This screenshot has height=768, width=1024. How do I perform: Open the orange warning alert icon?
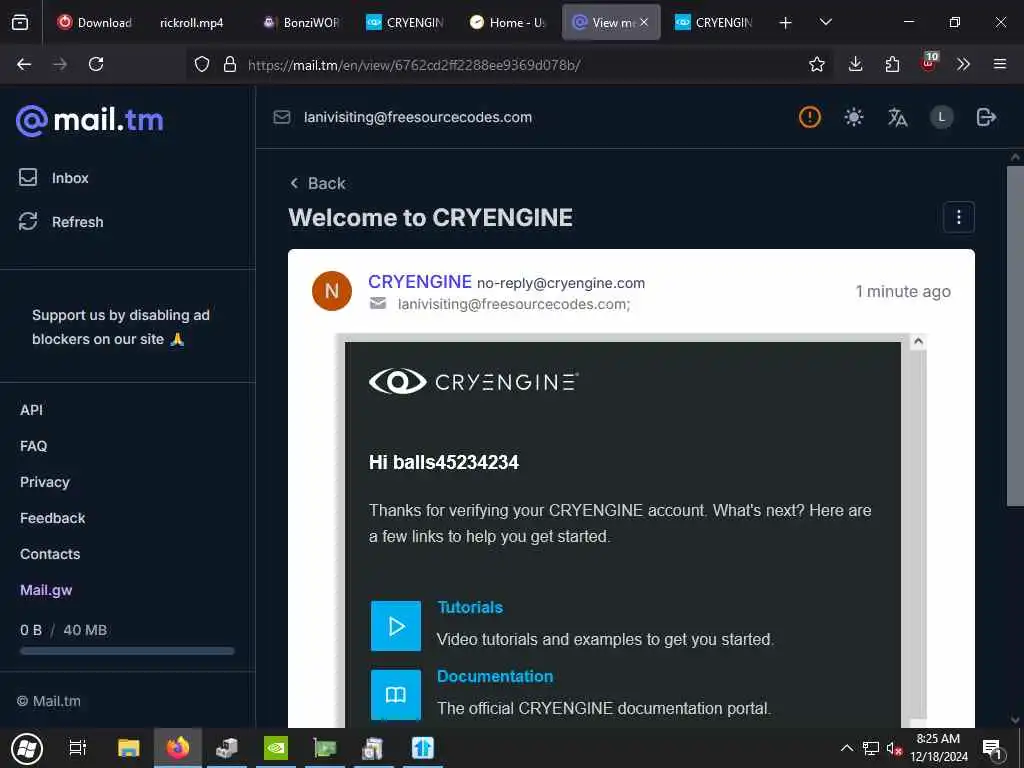pyautogui.click(x=810, y=118)
